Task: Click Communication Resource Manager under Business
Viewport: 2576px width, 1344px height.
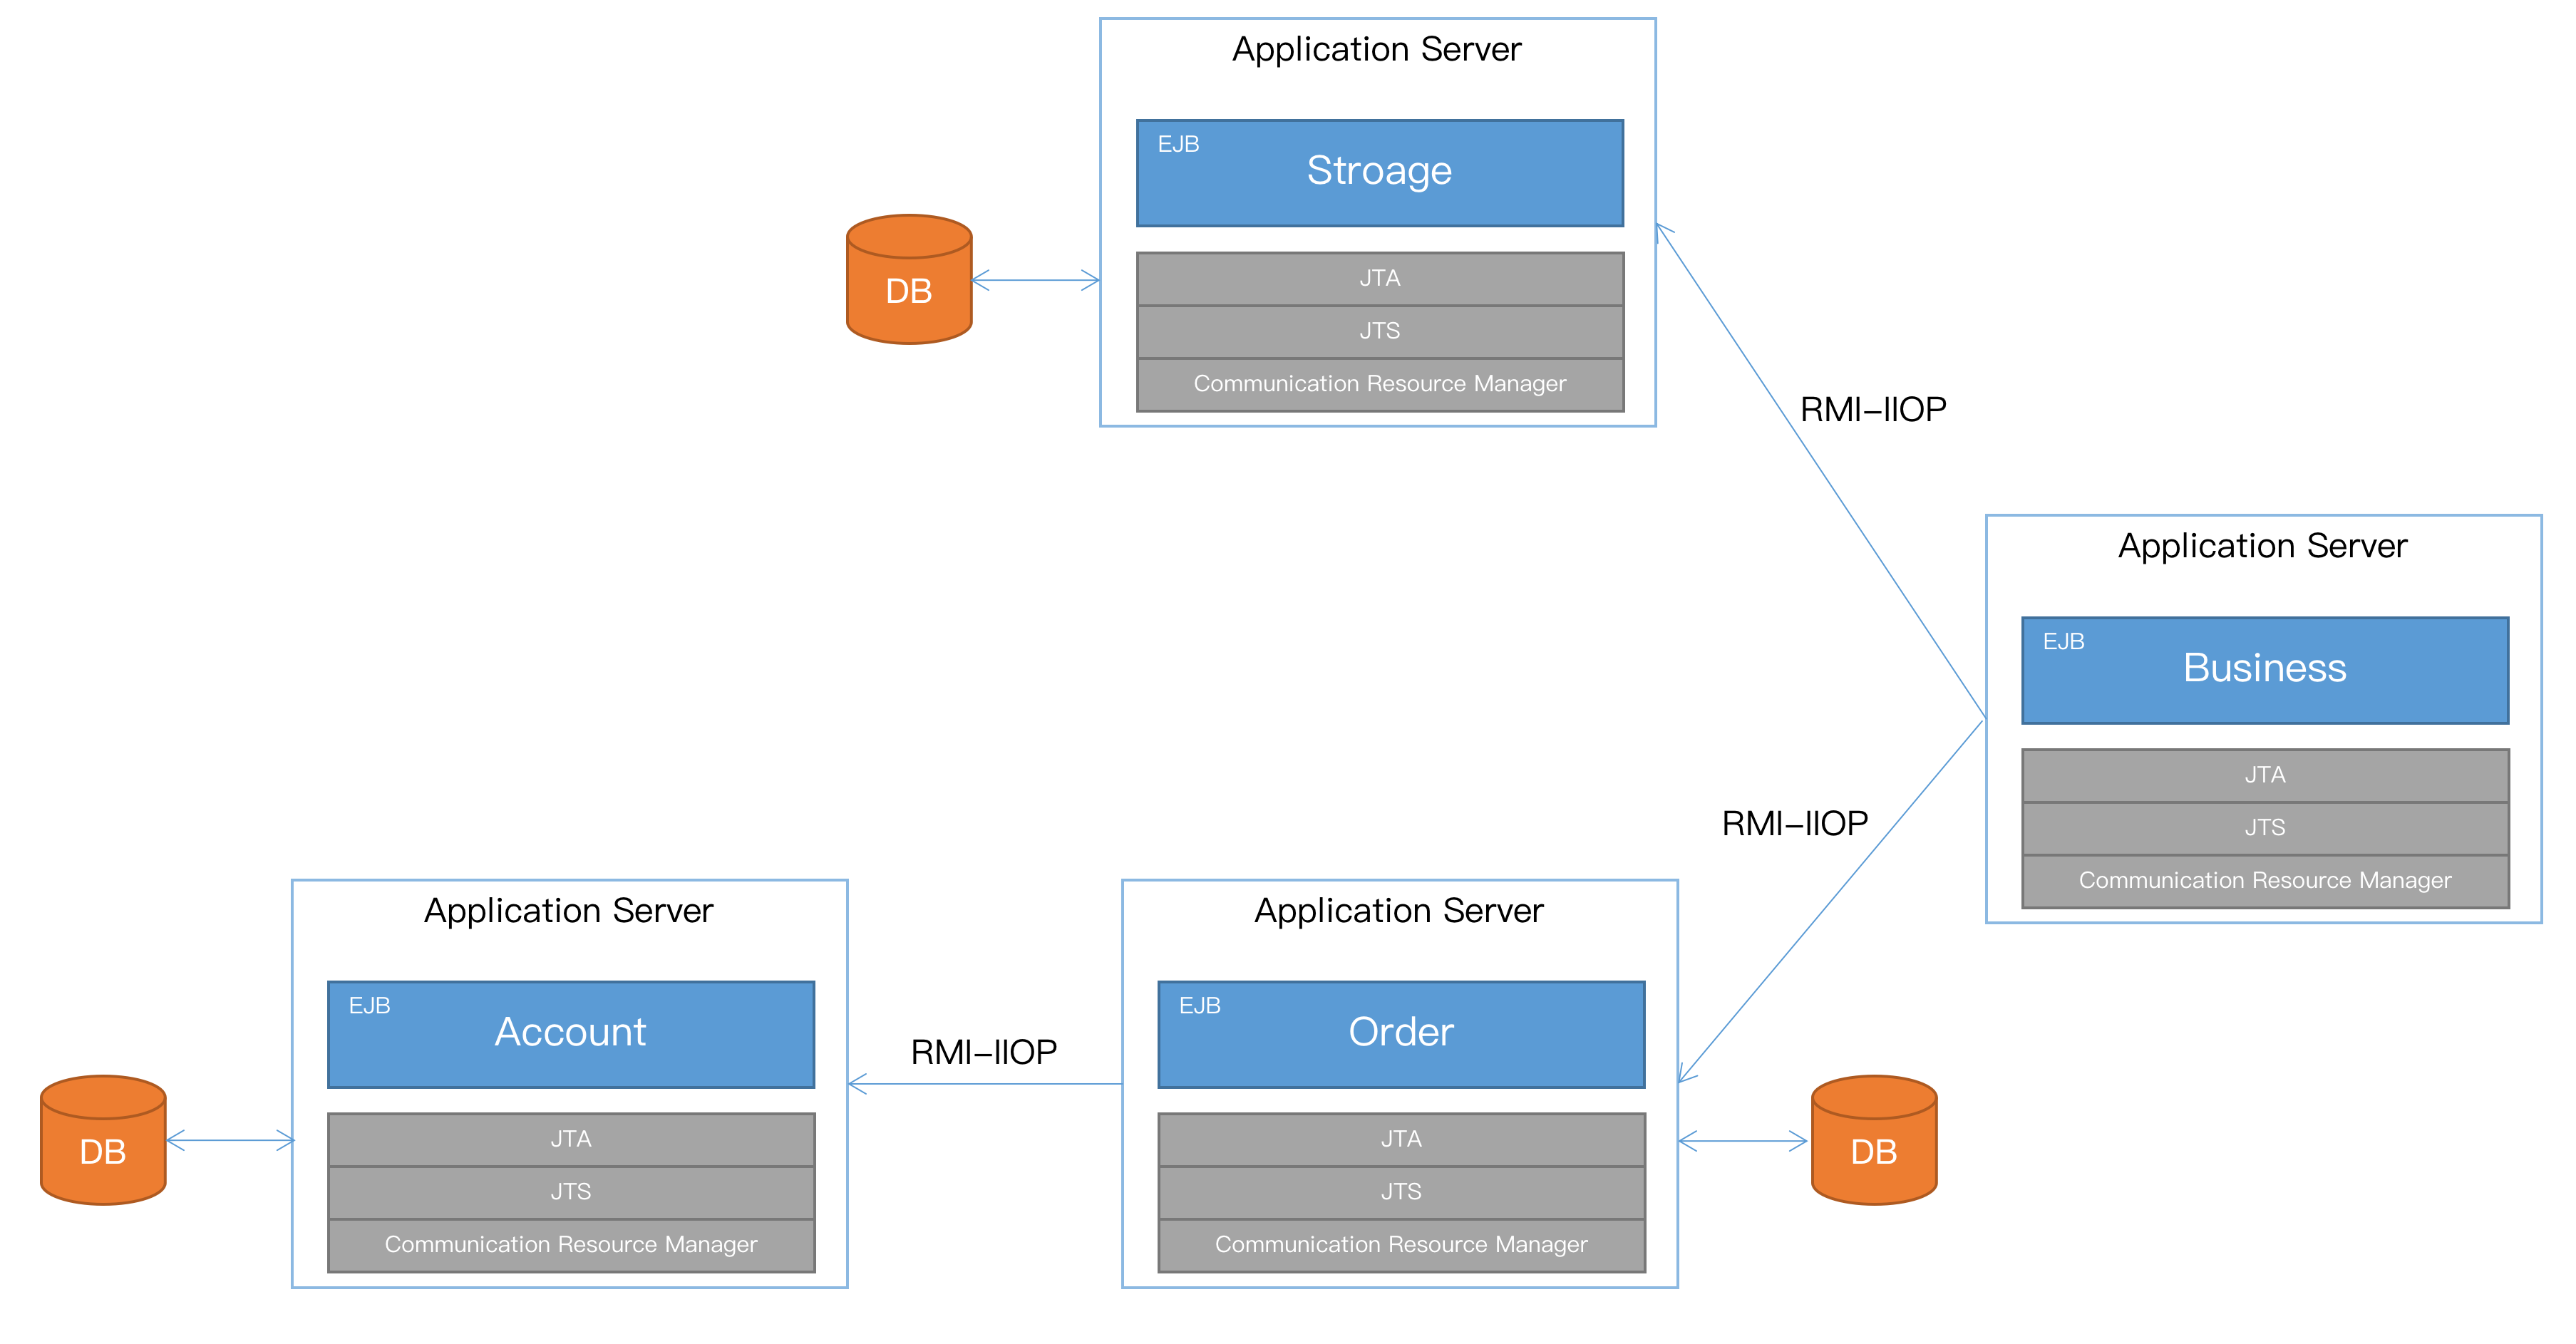Action: (2265, 881)
